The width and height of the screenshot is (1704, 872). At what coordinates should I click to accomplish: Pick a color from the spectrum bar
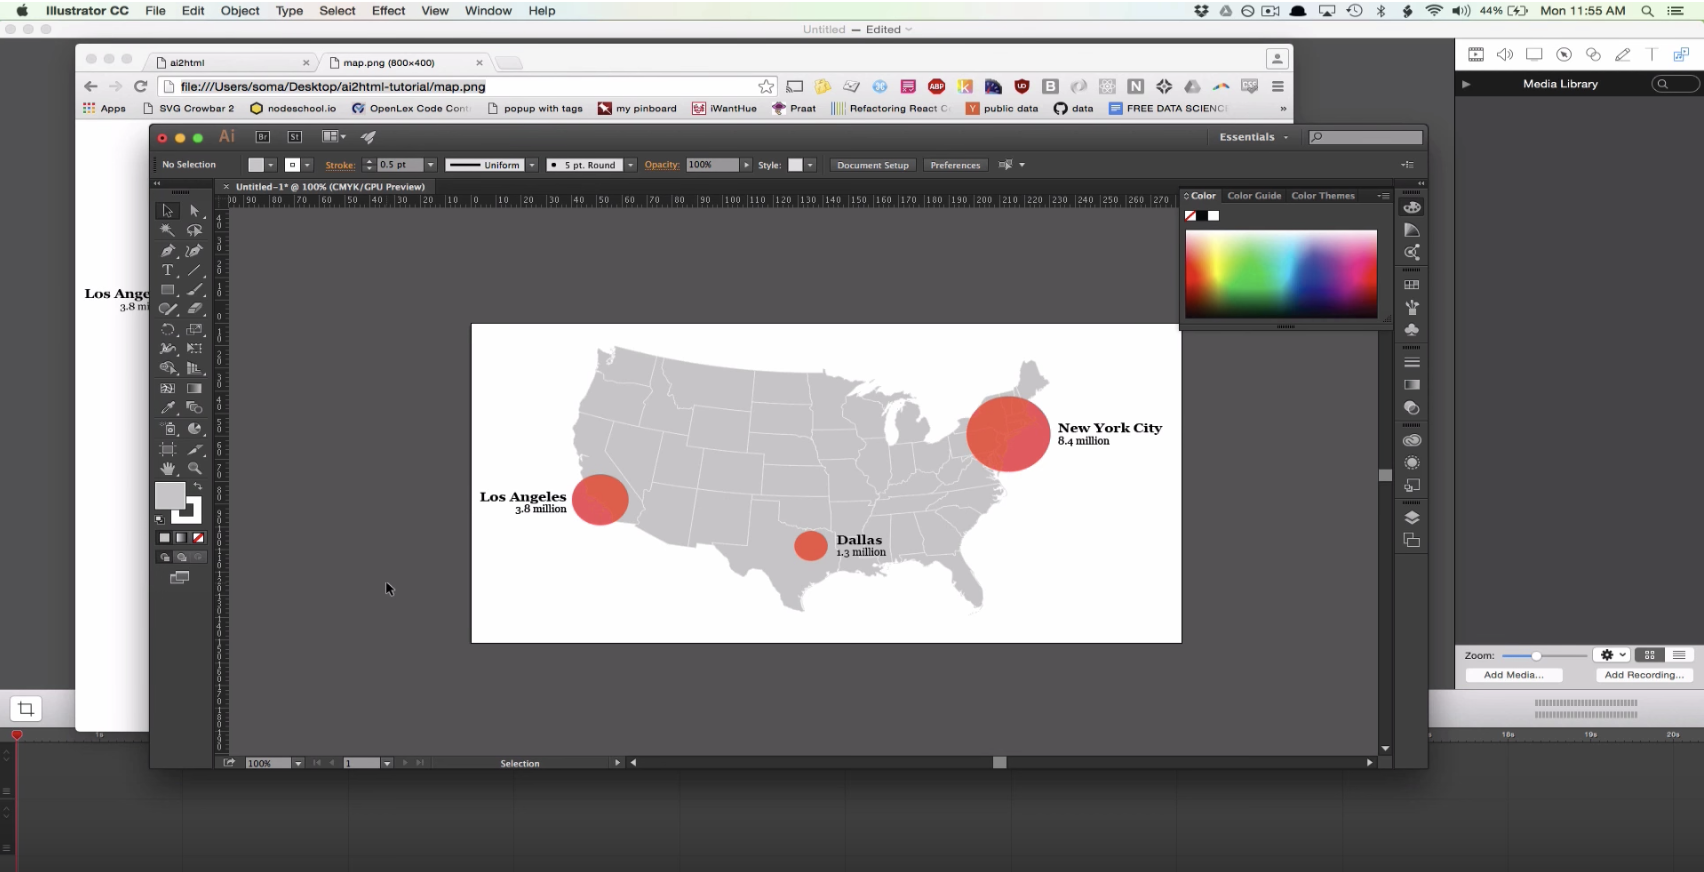[x=1281, y=274]
